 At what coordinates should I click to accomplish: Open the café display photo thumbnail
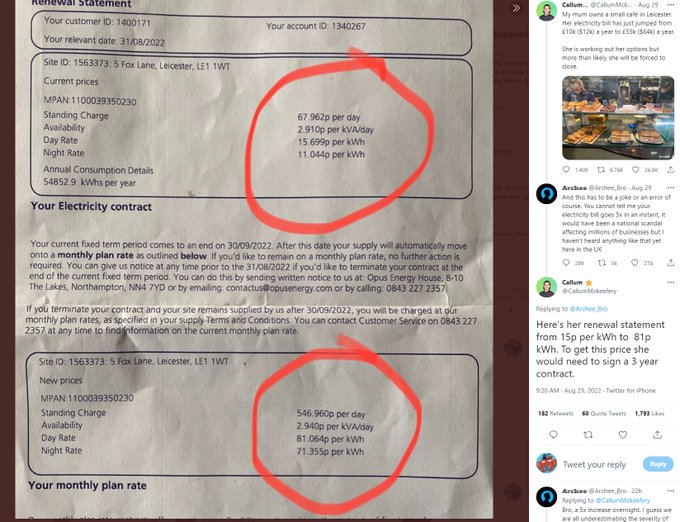click(618, 117)
